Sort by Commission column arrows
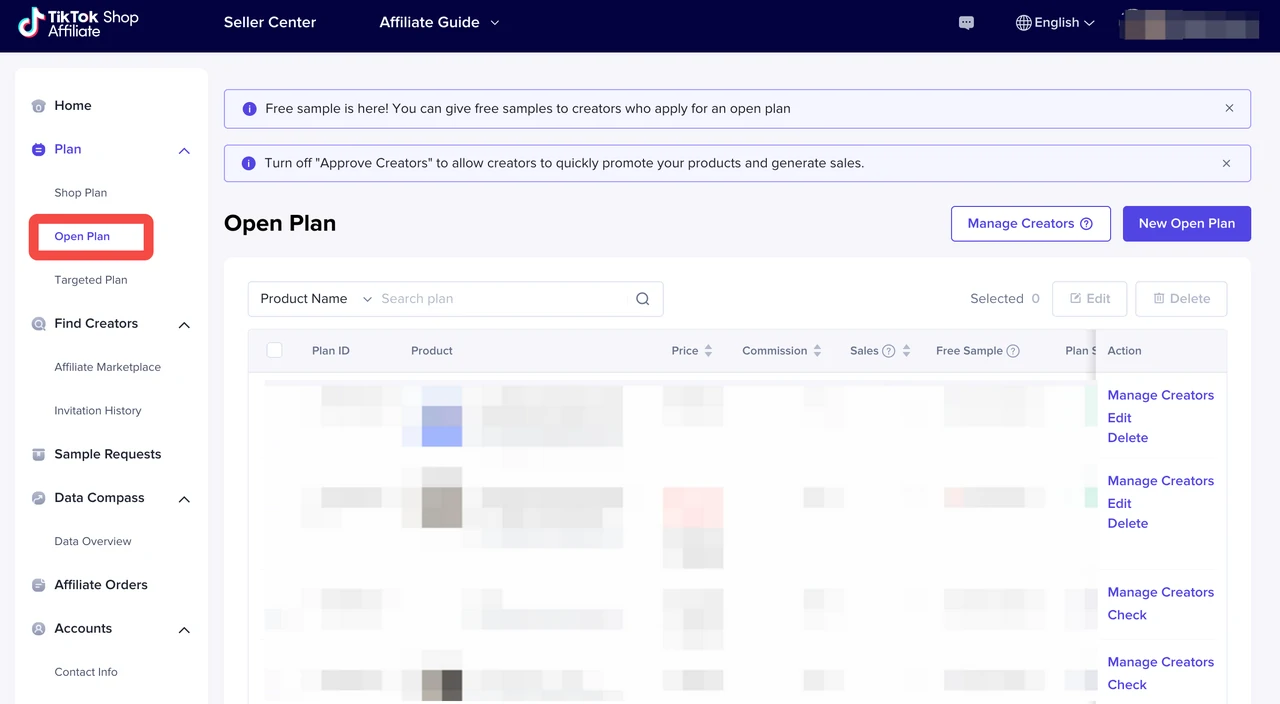 (x=817, y=351)
